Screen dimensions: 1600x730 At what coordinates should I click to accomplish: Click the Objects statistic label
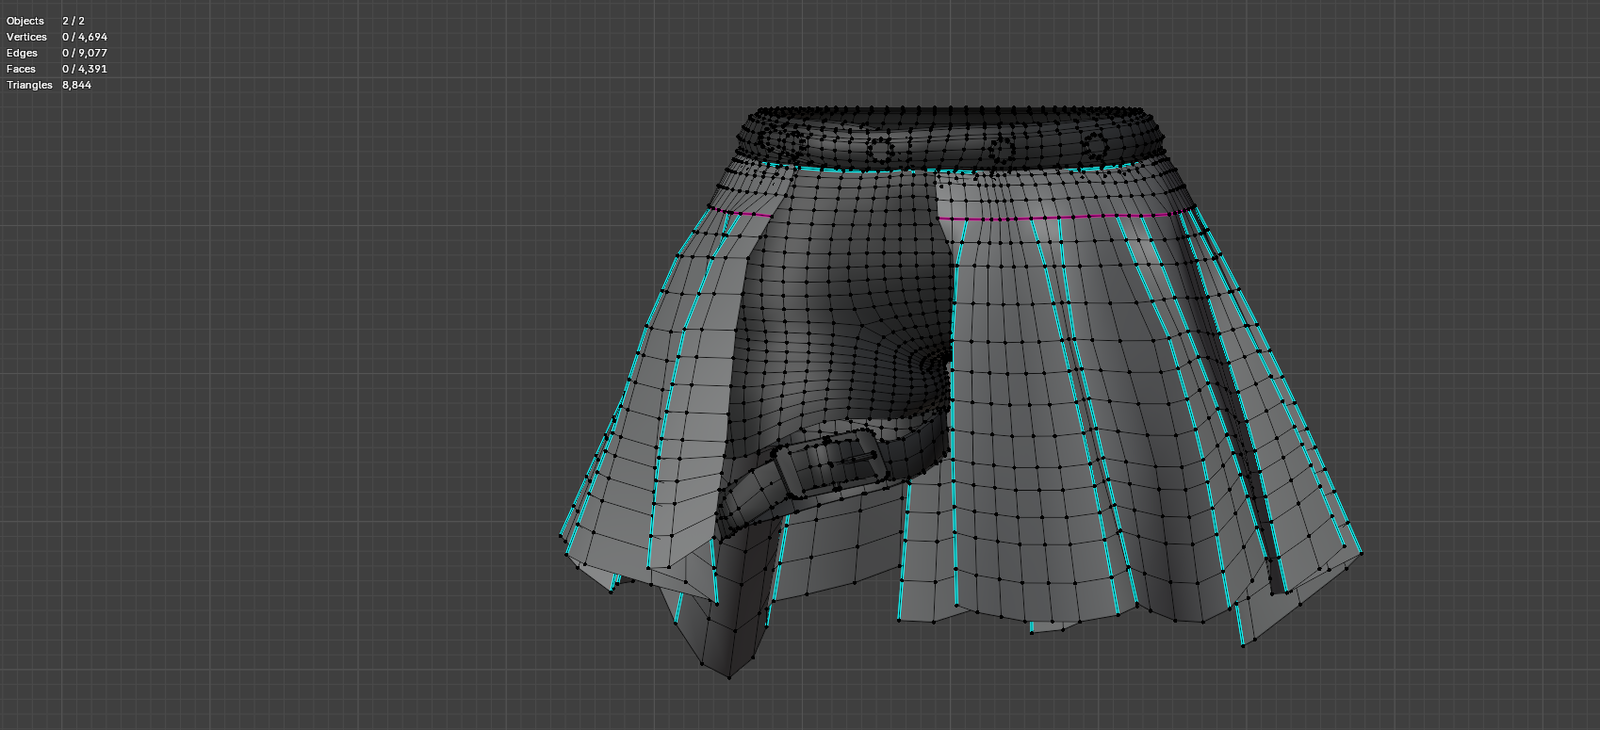(25, 21)
